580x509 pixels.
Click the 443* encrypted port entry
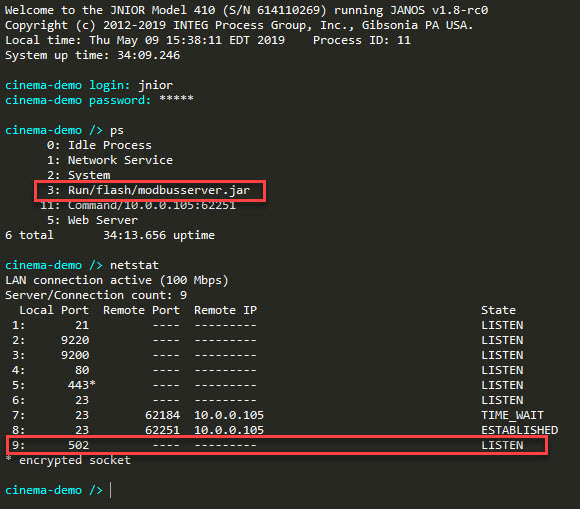click(82, 385)
